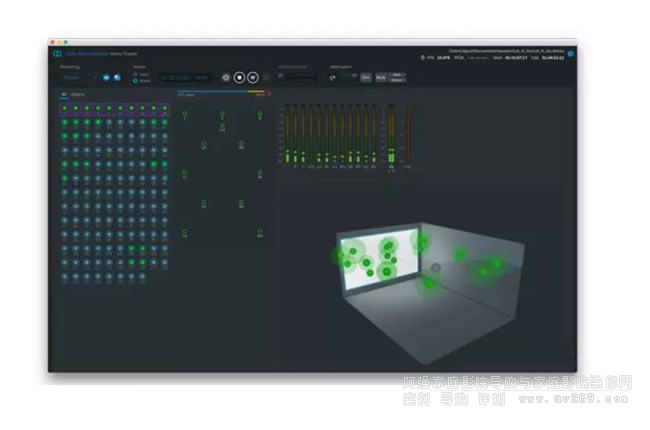The width and height of the screenshot is (650, 430).
Task: Toggle the first object in purple bed row
Action: 63,108
